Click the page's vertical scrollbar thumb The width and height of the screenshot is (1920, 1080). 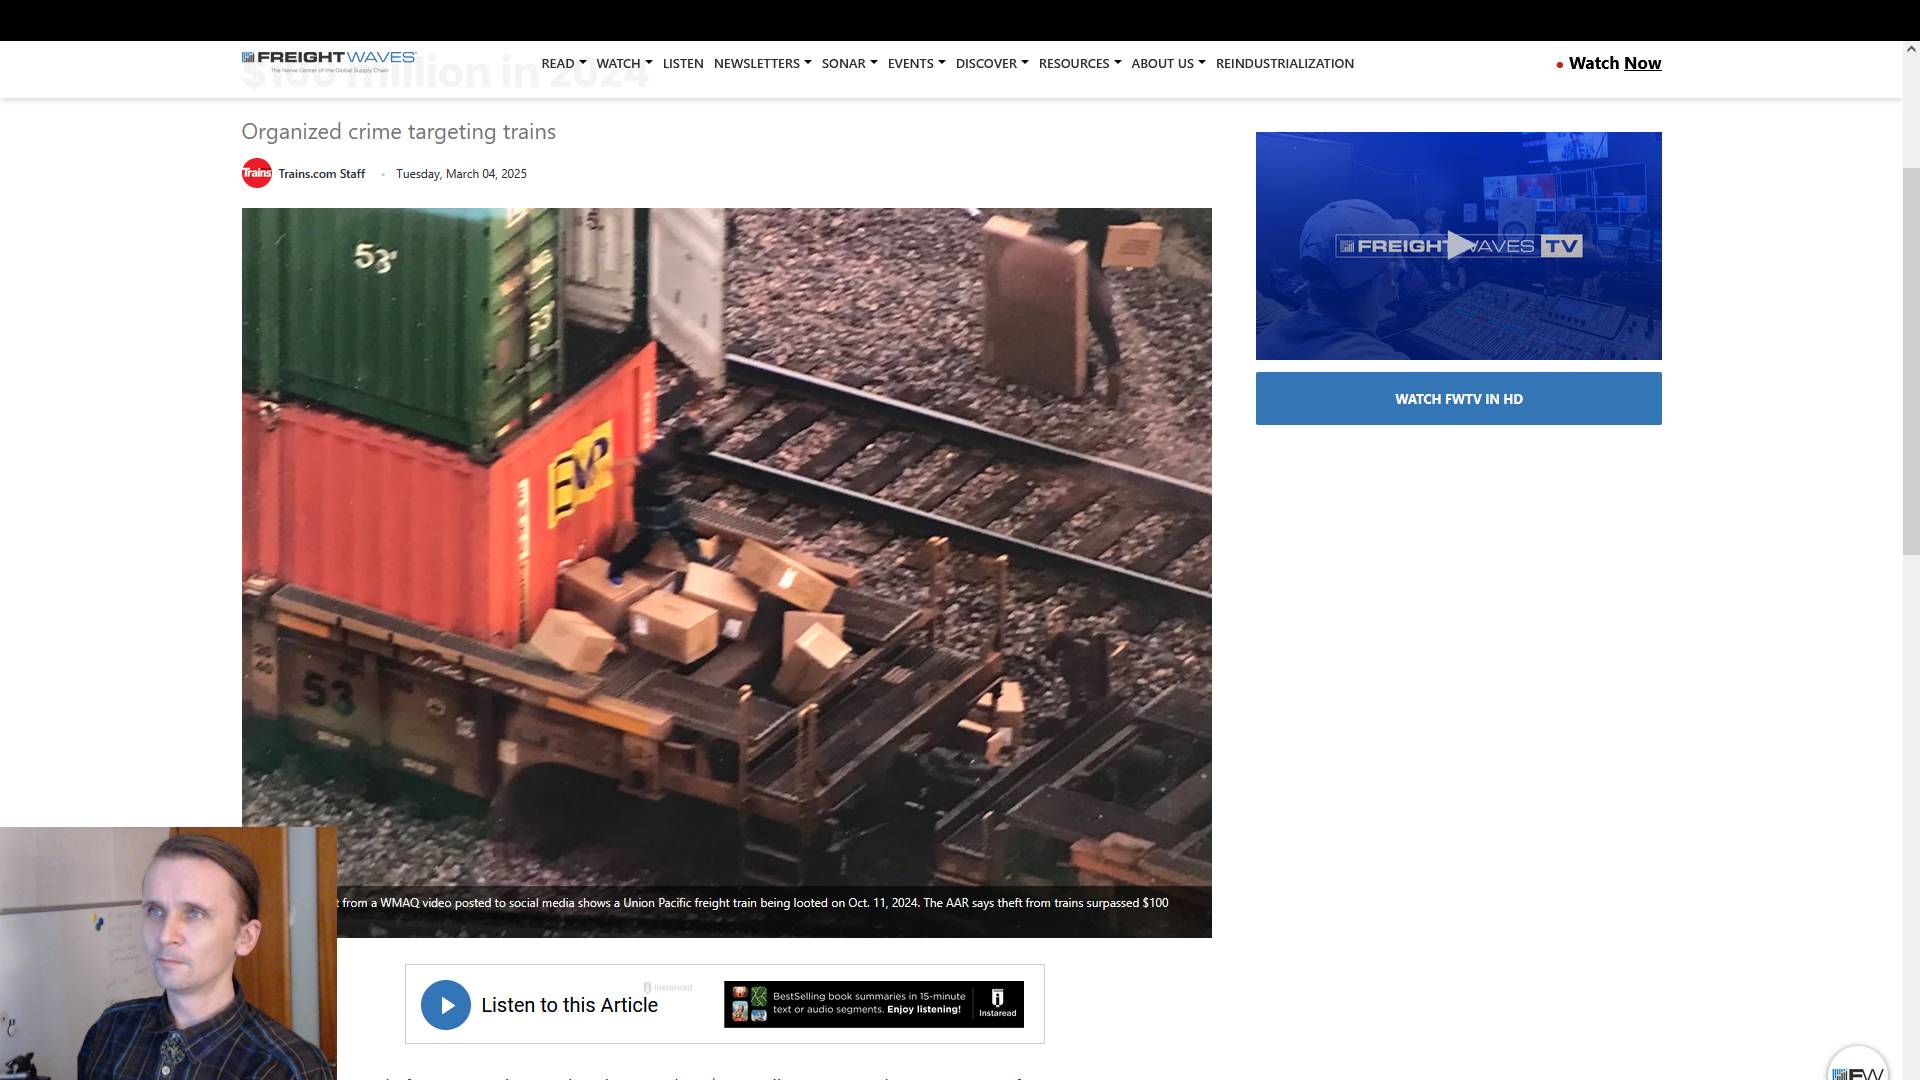(1911, 360)
